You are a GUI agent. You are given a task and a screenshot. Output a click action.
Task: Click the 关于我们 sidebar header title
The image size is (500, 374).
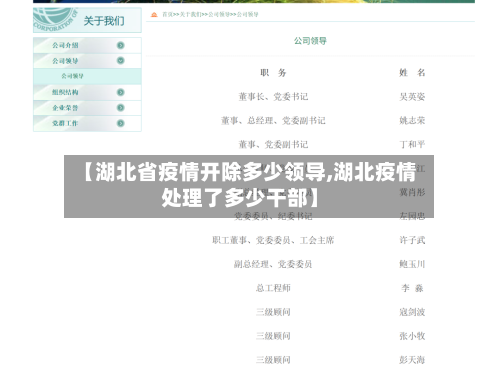click(x=104, y=21)
